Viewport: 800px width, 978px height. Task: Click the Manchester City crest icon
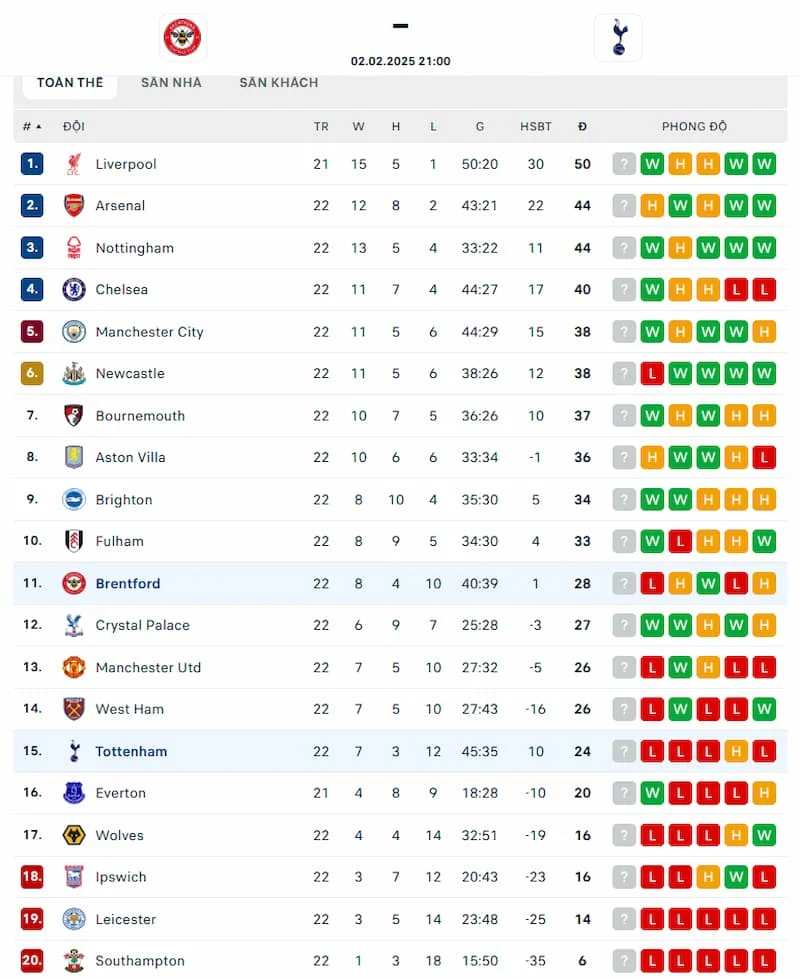click(74, 332)
